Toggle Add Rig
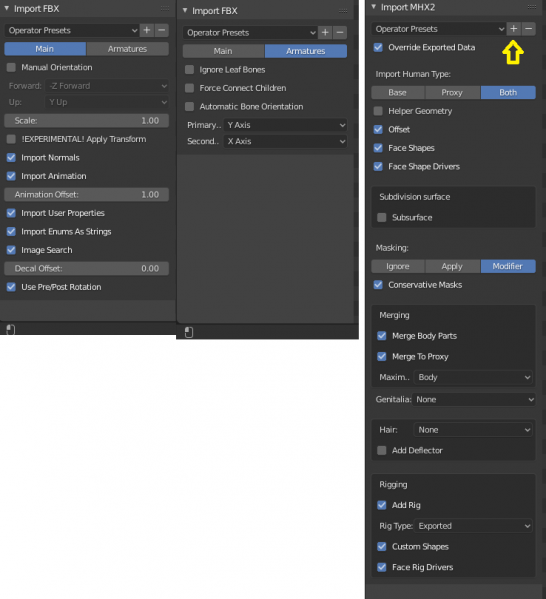This screenshot has height=599, width=546. point(382,505)
